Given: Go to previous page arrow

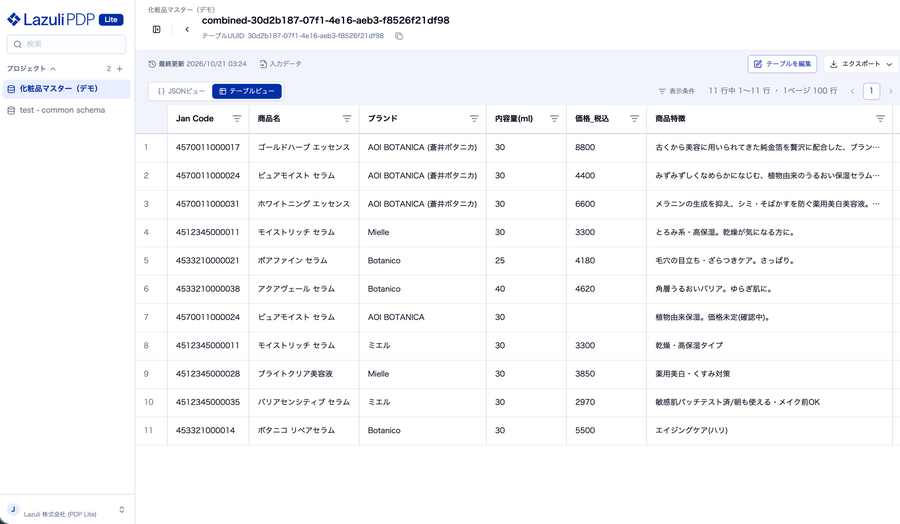Looking at the screenshot, I should (x=852, y=91).
